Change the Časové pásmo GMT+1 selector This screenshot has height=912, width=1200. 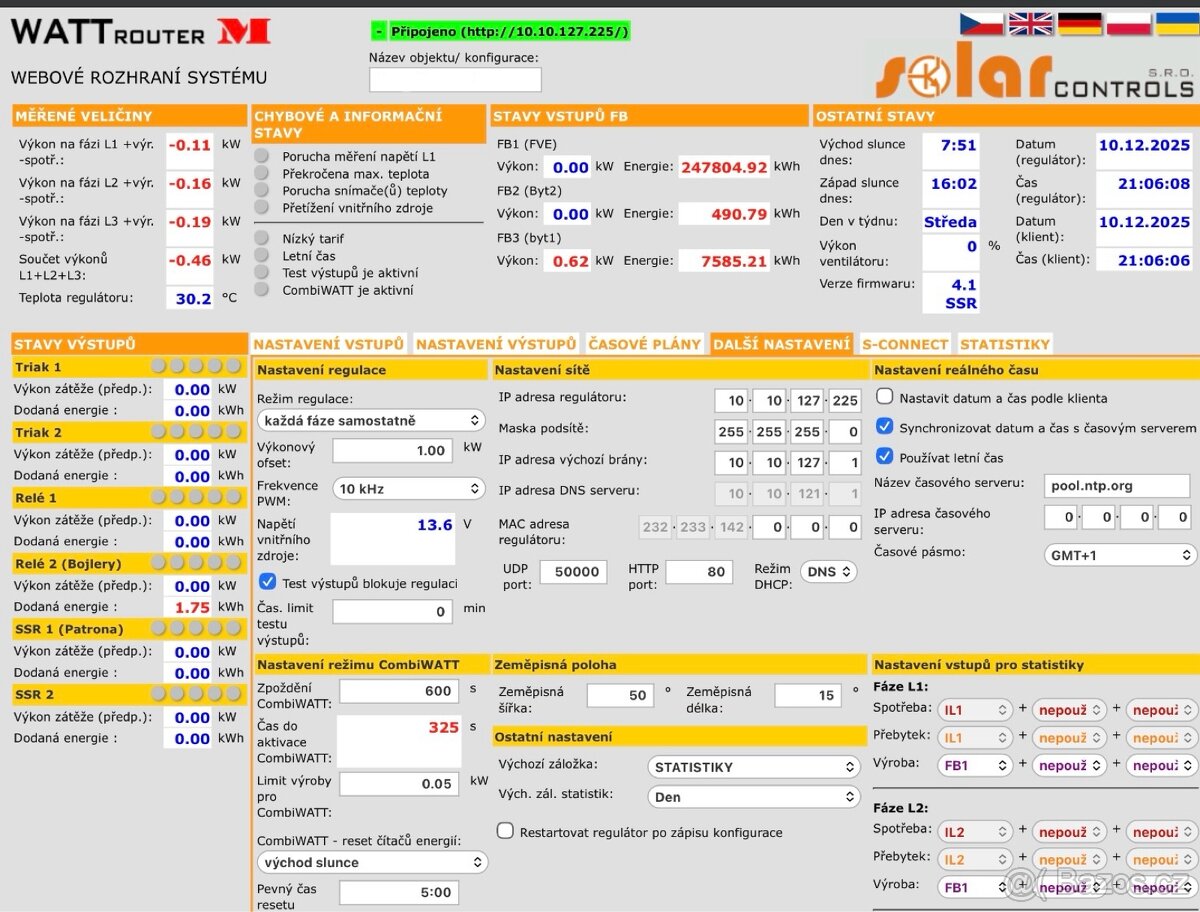point(1119,554)
